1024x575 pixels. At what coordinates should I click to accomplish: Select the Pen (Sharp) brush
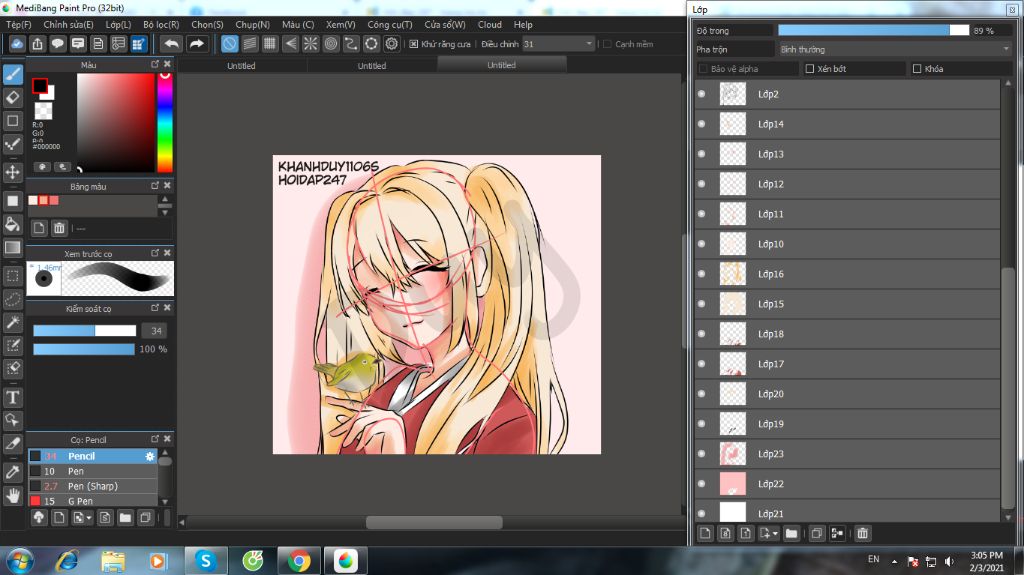(x=93, y=486)
